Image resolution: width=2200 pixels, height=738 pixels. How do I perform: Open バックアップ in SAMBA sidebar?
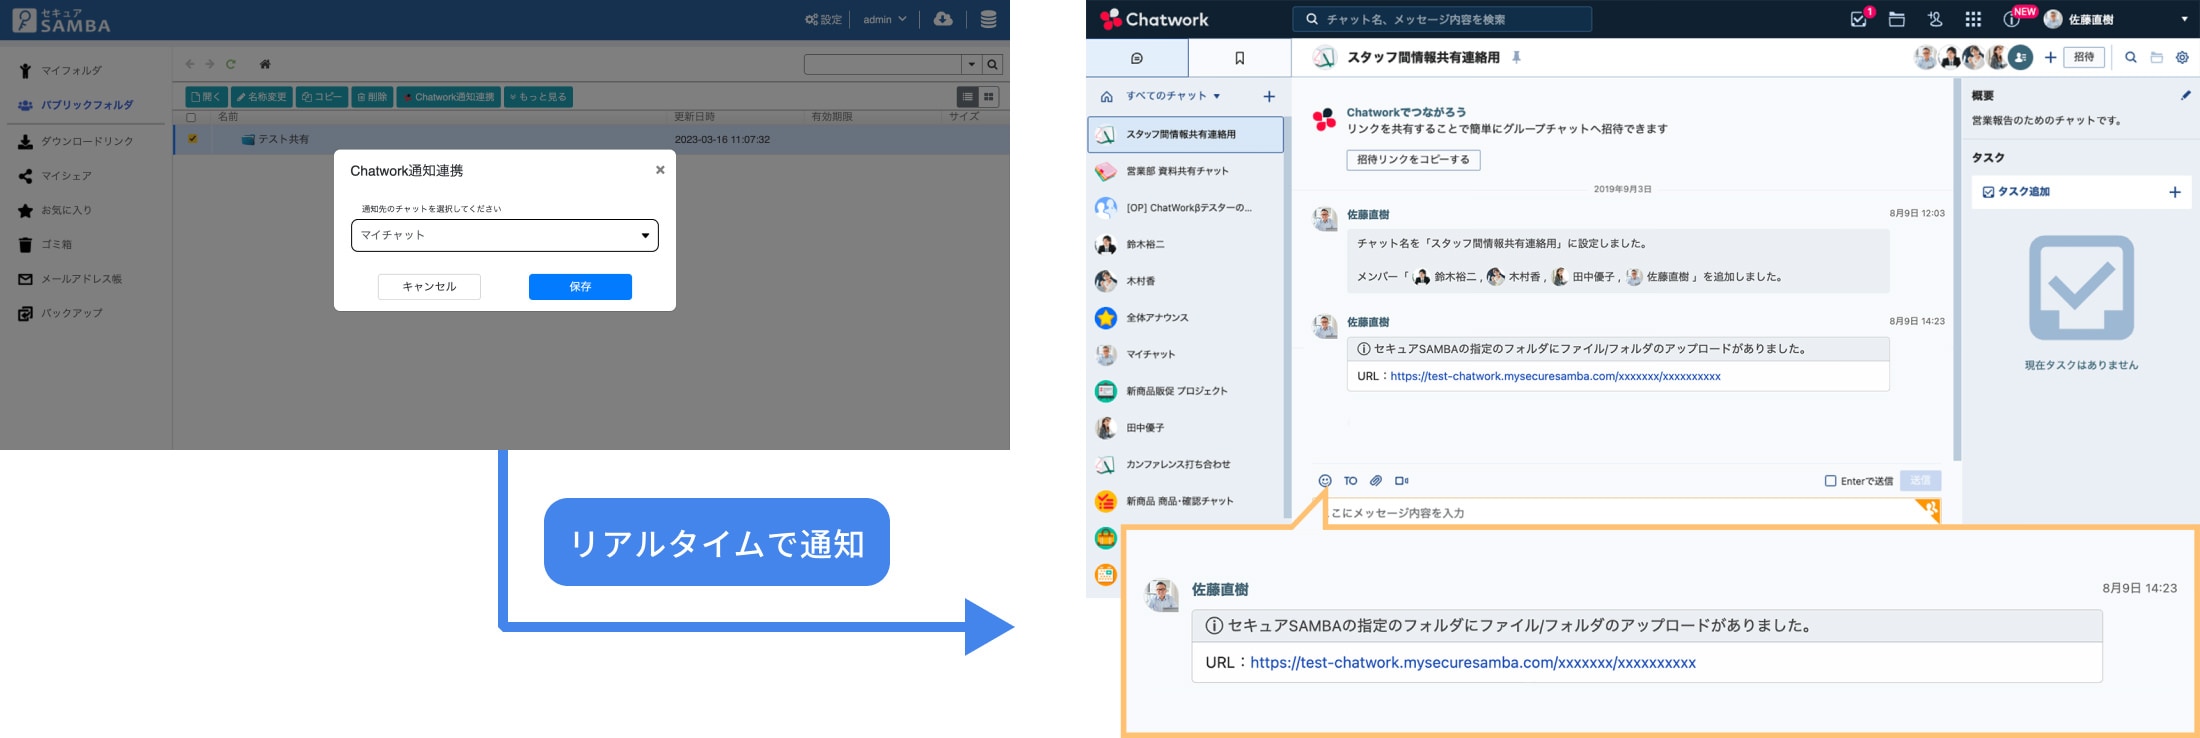pos(60,313)
